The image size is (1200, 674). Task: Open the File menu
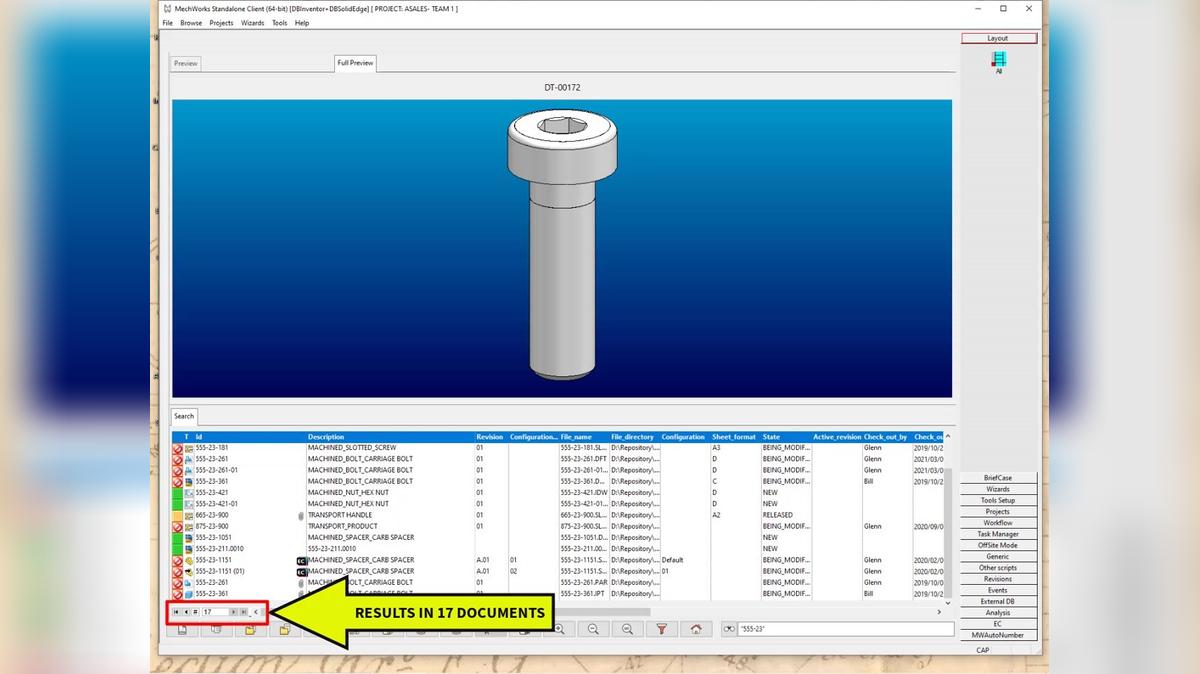(168, 23)
